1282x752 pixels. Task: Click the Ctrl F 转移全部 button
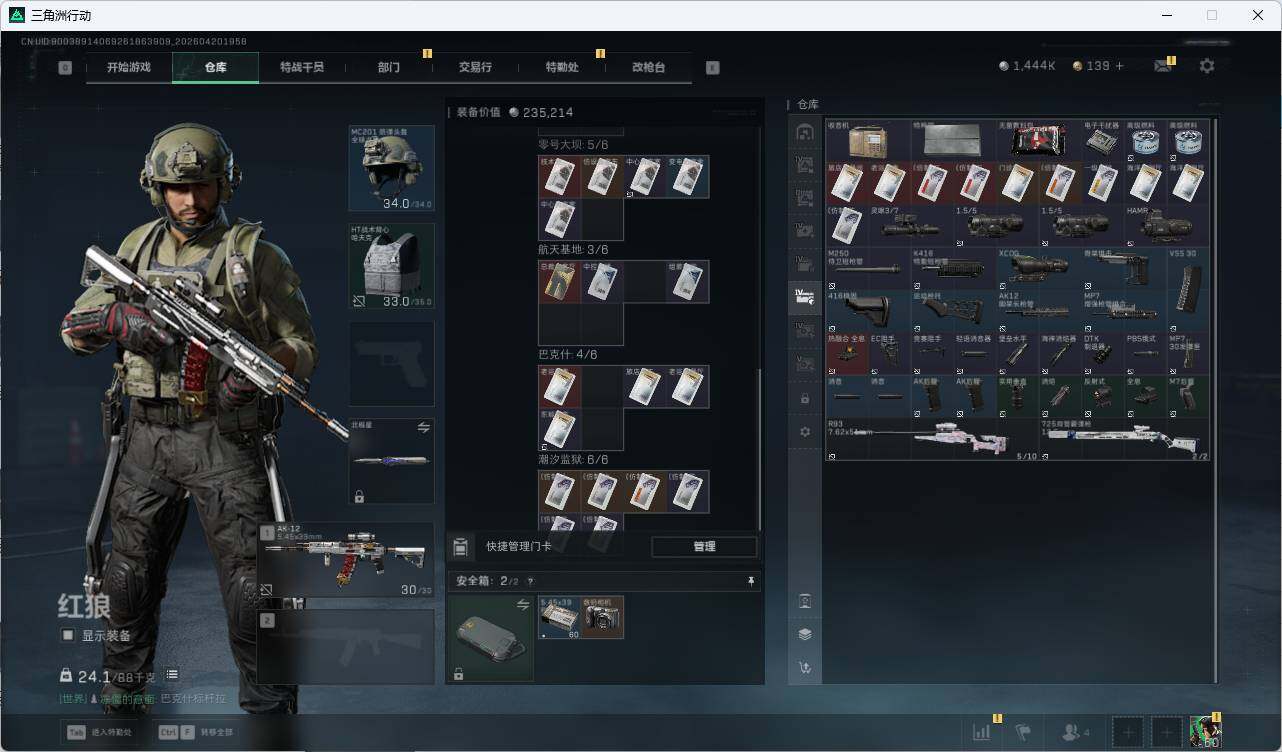pyautogui.click(x=196, y=732)
